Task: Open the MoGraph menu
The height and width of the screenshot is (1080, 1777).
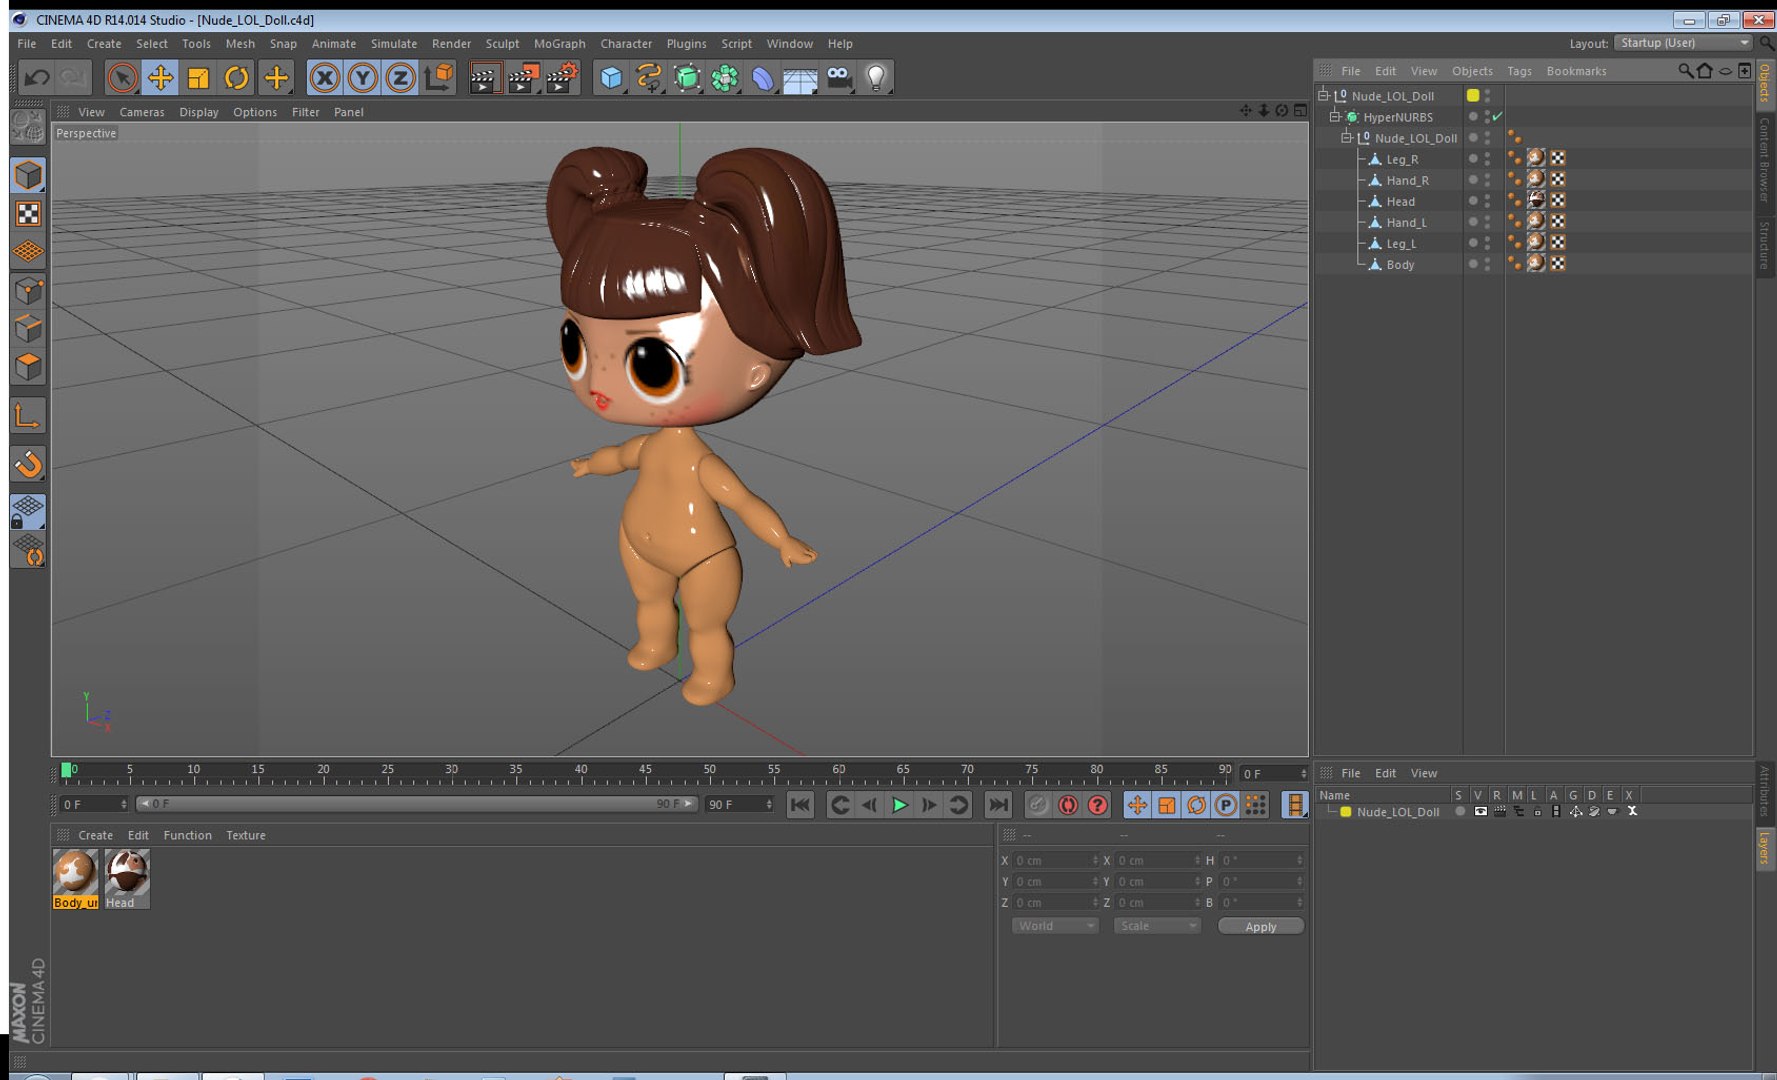Action: pyautogui.click(x=559, y=44)
